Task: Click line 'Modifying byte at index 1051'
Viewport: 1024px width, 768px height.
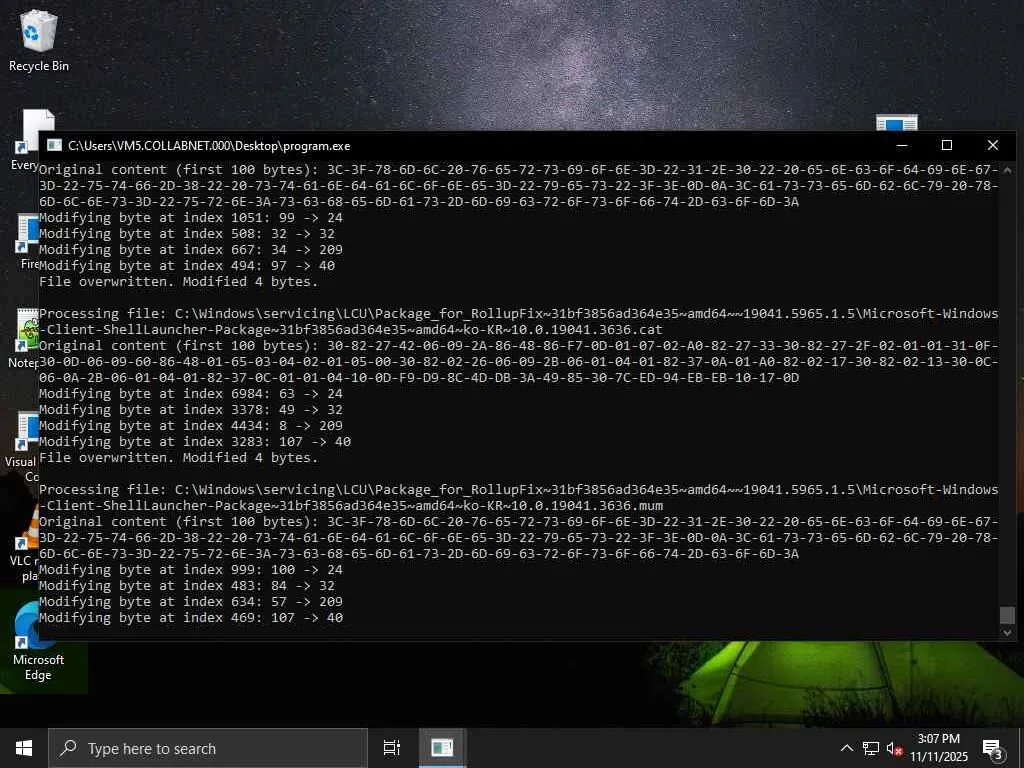Action: [x=191, y=217]
